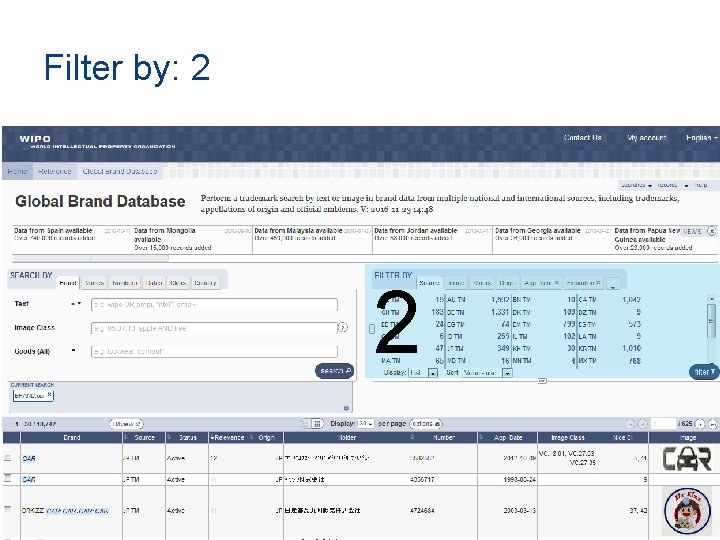Viewport: 720px width, 540px height.
Task: Close the news ticker bar
Action: [x=711, y=231]
